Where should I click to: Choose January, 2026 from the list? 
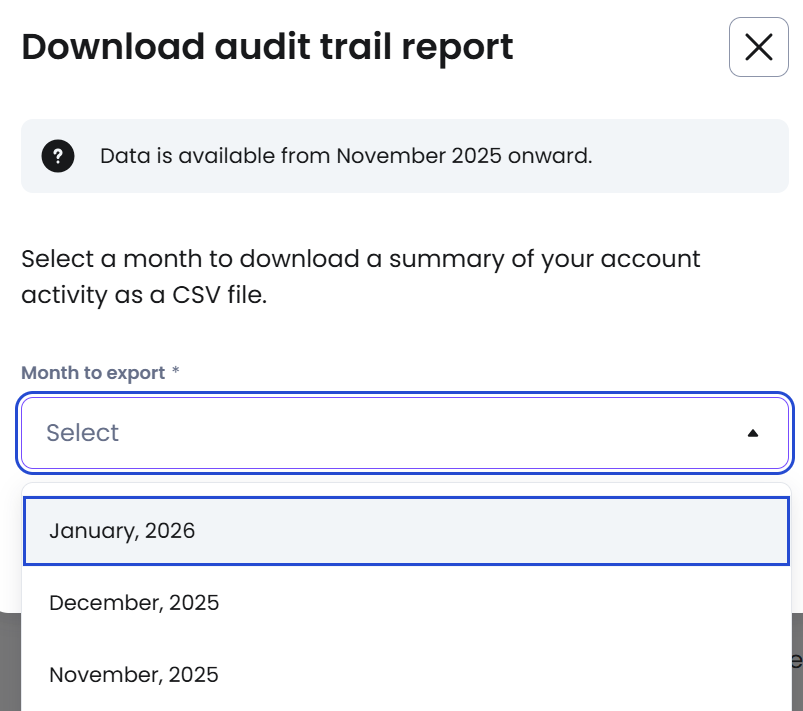[122, 530]
